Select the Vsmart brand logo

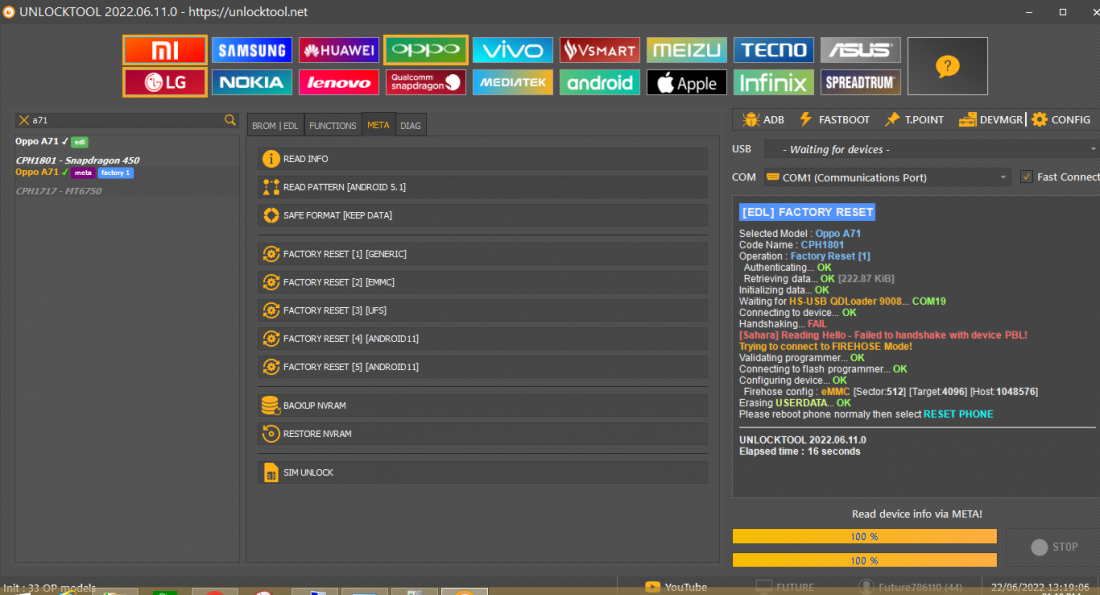point(600,50)
